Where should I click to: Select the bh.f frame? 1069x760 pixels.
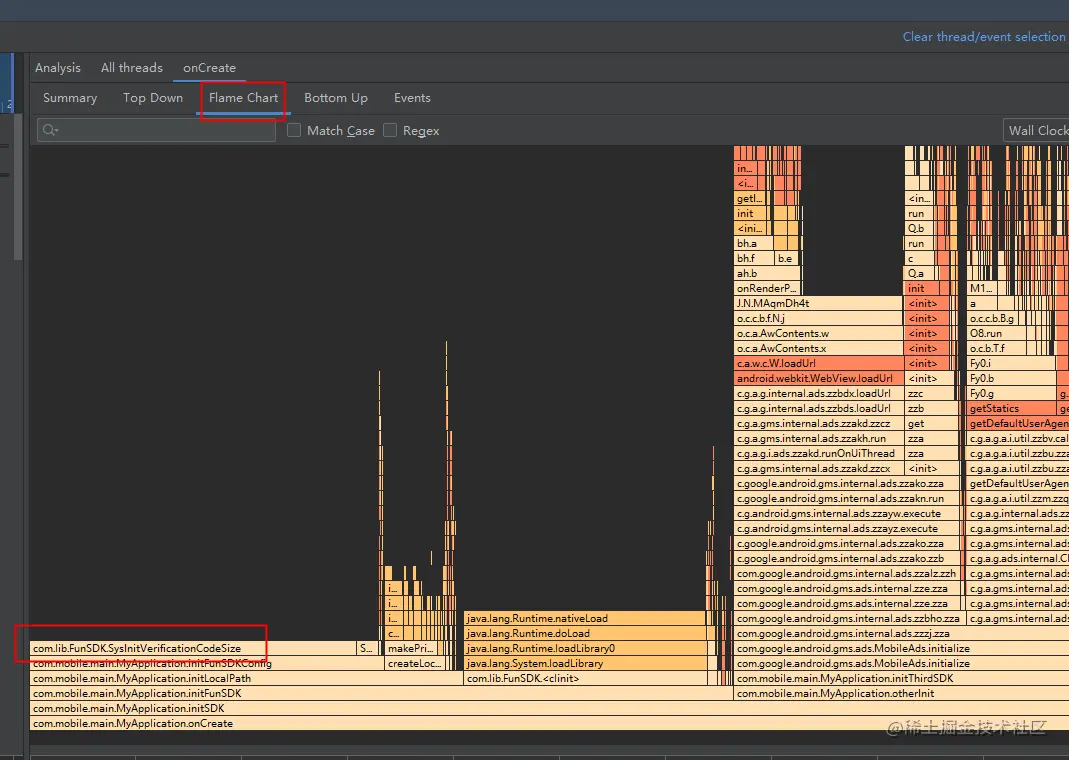(754, 258)
